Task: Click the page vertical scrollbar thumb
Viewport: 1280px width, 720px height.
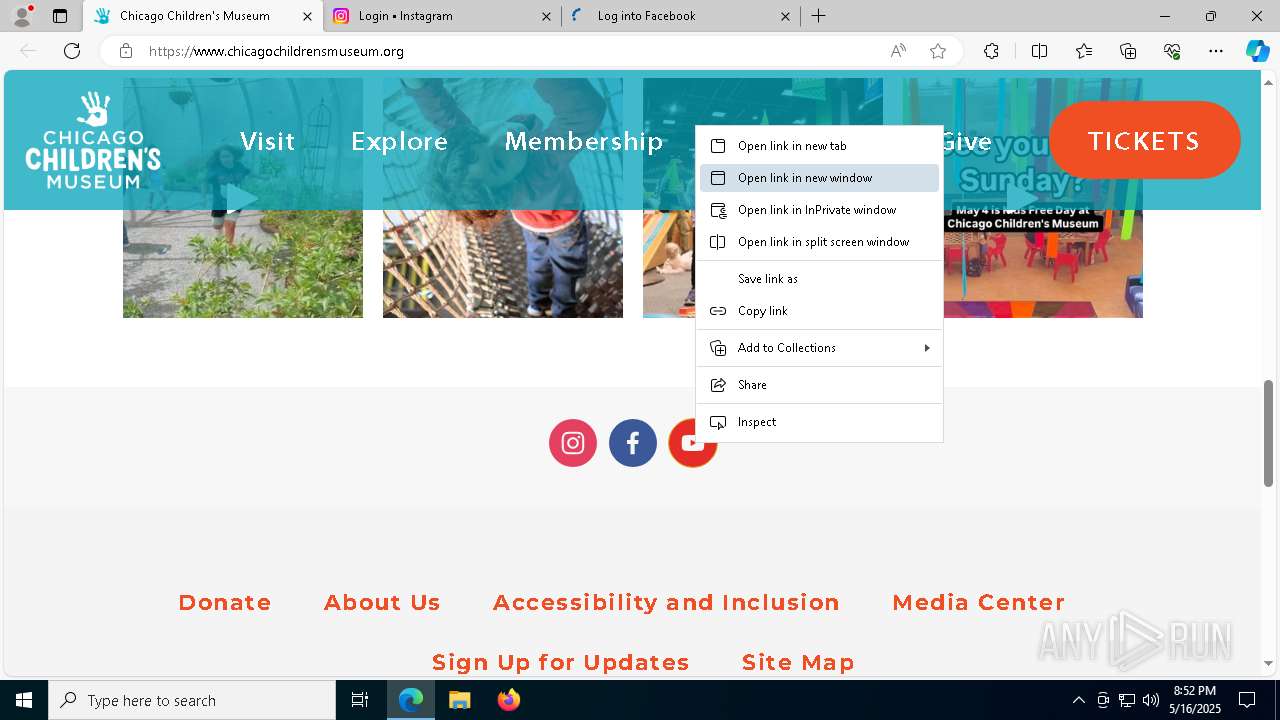Action: click(x=1269, y=433)
